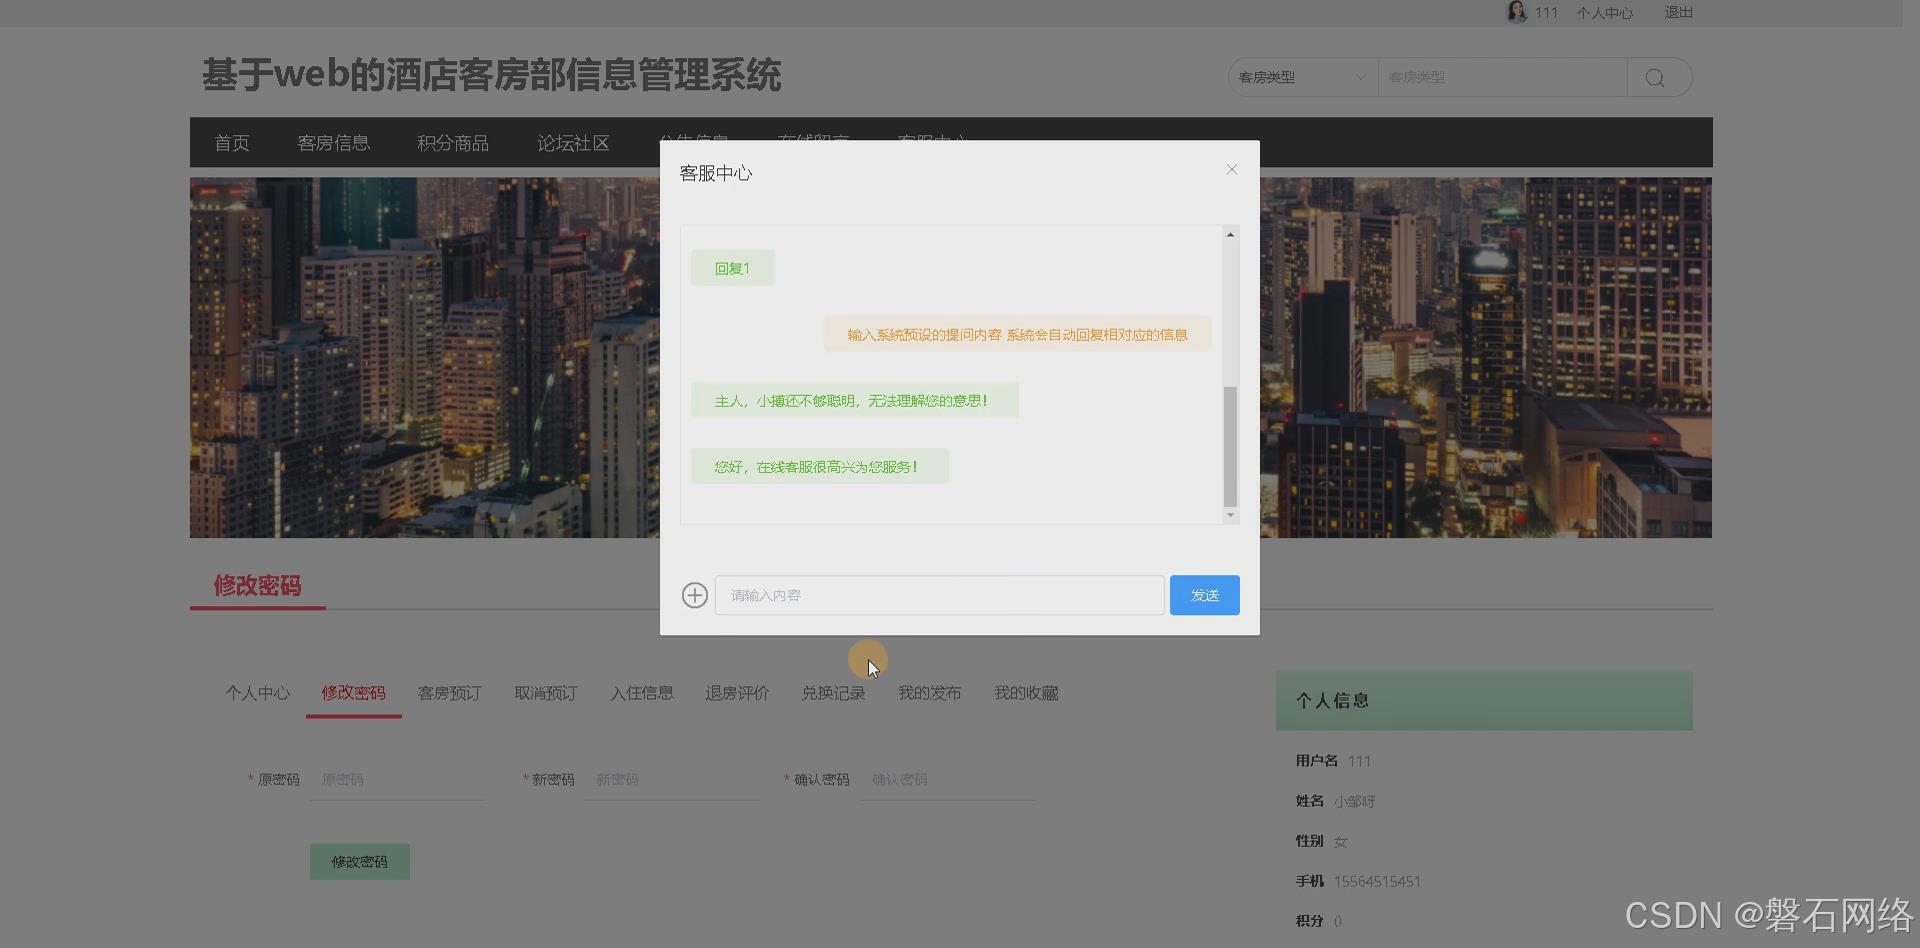Open the 兑换记录 tab
Screen dimensions: 1920x948
[x=833, y=692]
